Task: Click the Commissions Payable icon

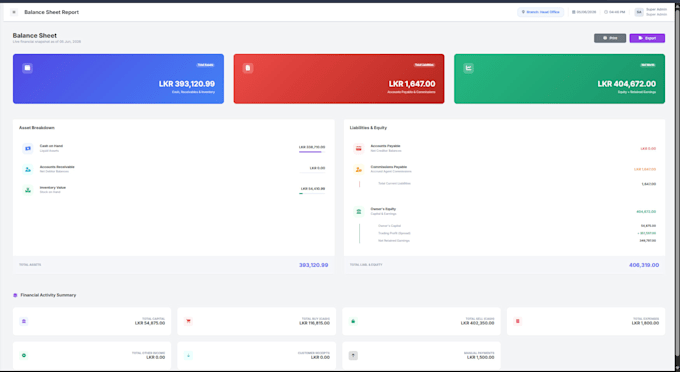Action: [x=359, y=169]
